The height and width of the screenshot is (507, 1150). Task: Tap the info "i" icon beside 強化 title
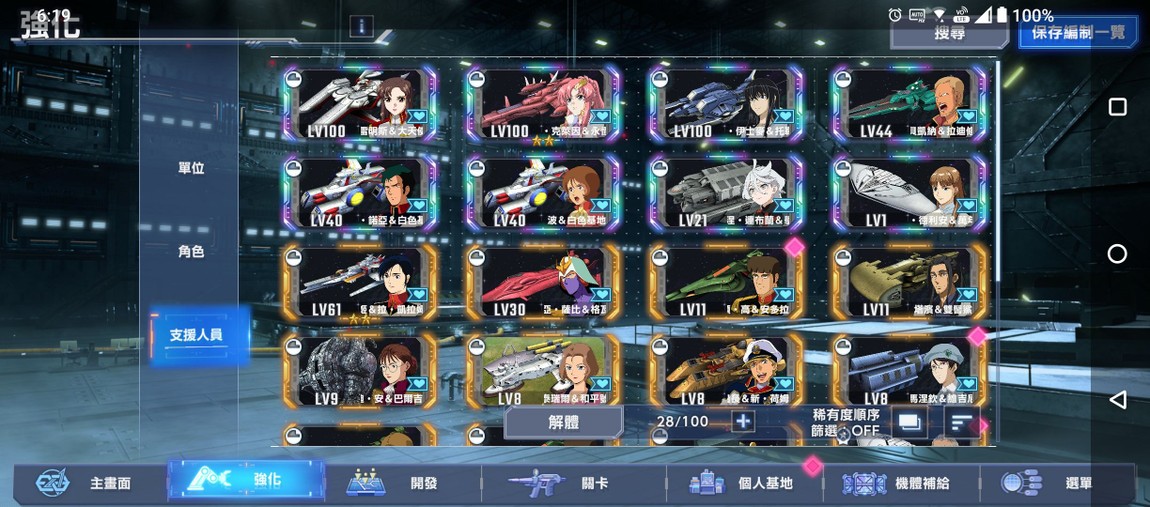pyautogui.click(x=367, y=27)
